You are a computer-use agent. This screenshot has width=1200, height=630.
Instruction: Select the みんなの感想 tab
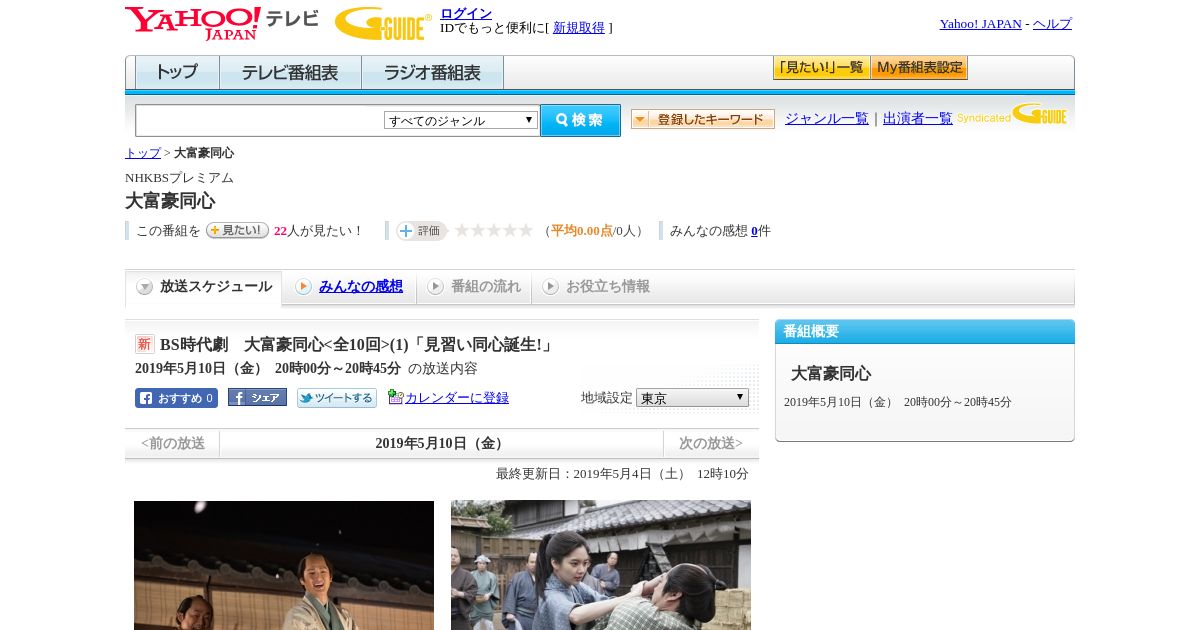tap(349, 287)
